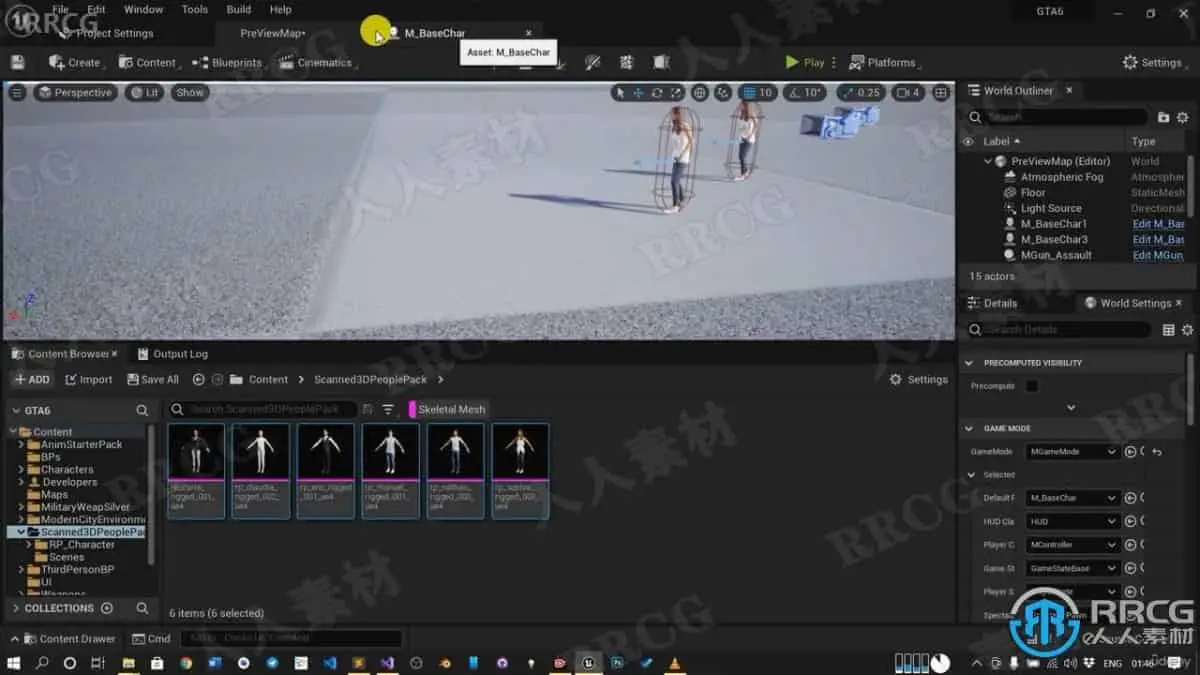The width and height of the screenshot is (1200, 675).
Task: Add a new collection with the plus icon
Action: pos(107,608)
